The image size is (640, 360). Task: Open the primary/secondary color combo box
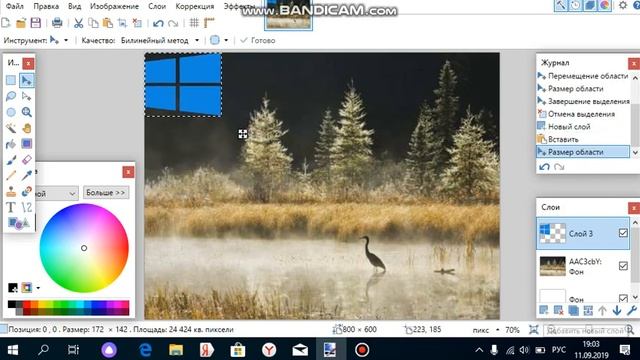coord(56,193)
